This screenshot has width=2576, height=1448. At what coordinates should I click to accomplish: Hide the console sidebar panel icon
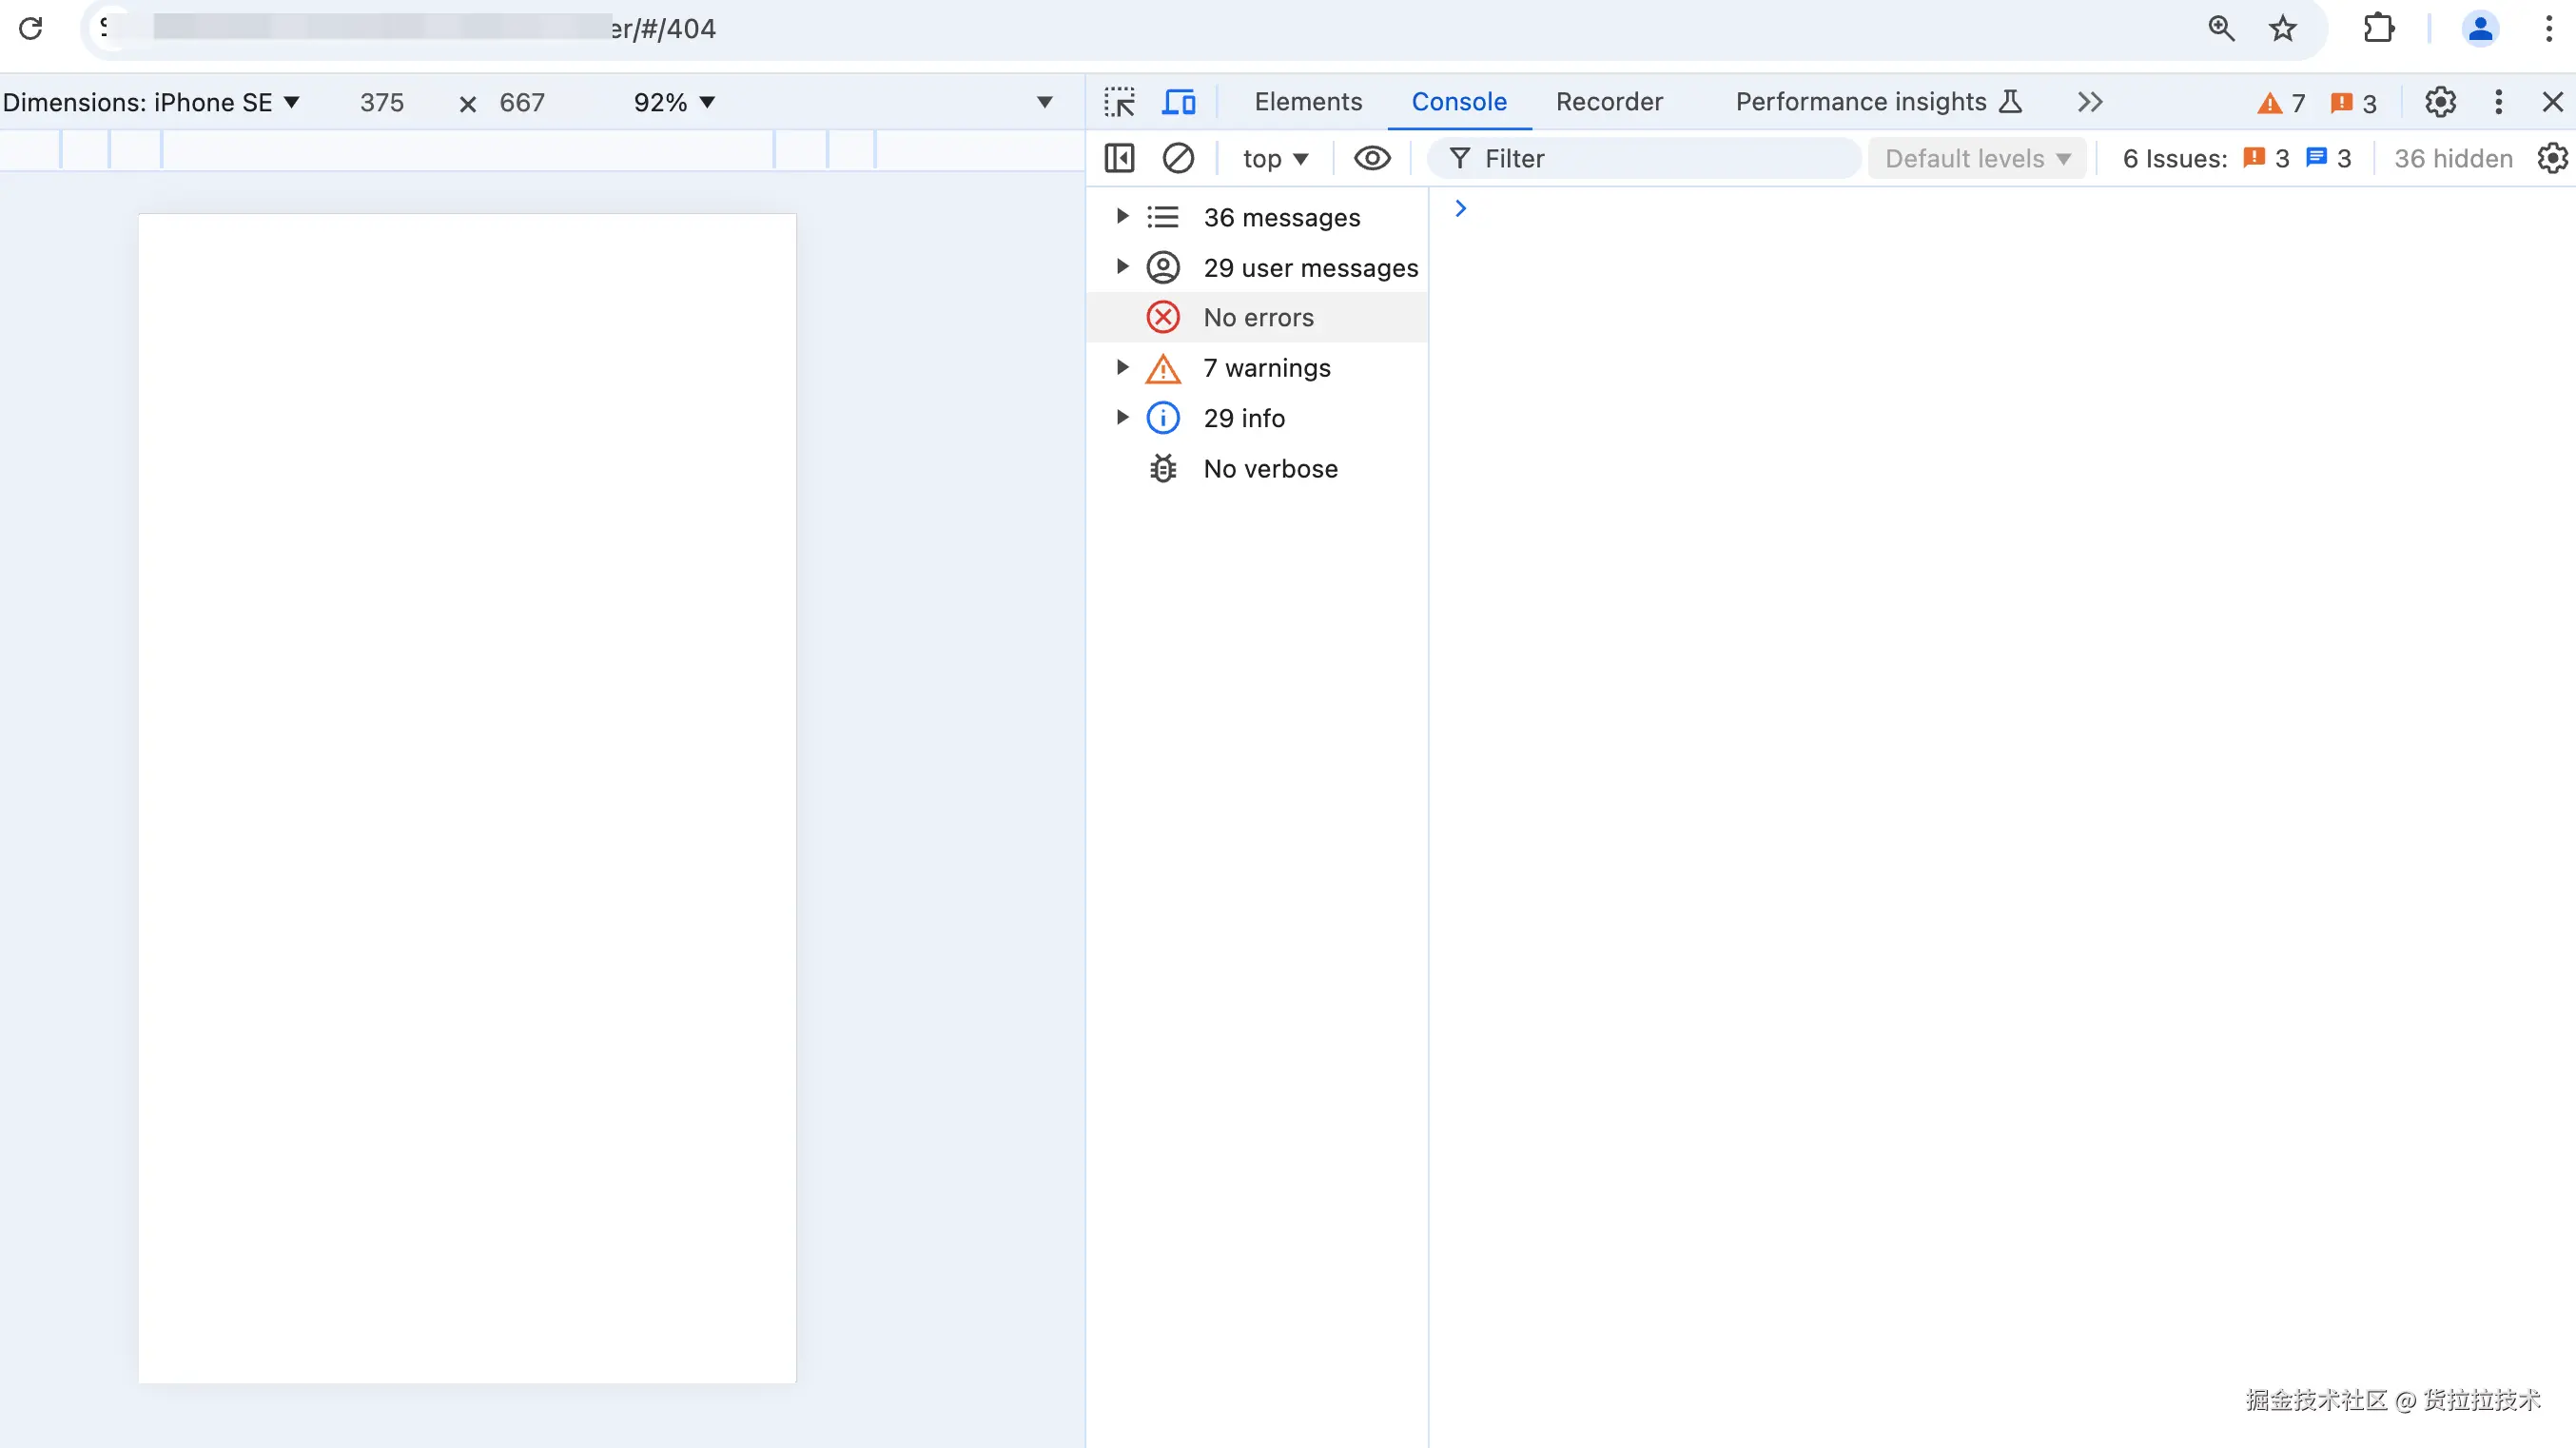click(x=1119, y=158)
